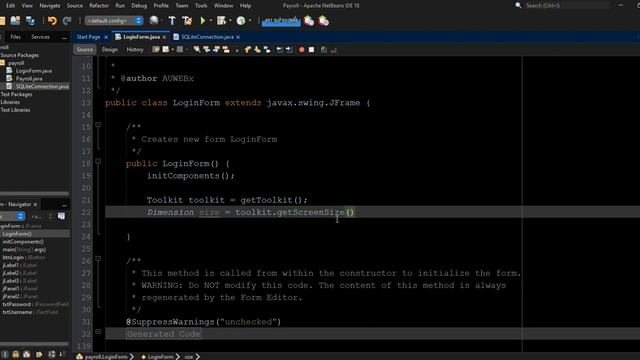Click the globe browser icon in toolbar
The height and width of the screenshot is (360, 640).
153,20
